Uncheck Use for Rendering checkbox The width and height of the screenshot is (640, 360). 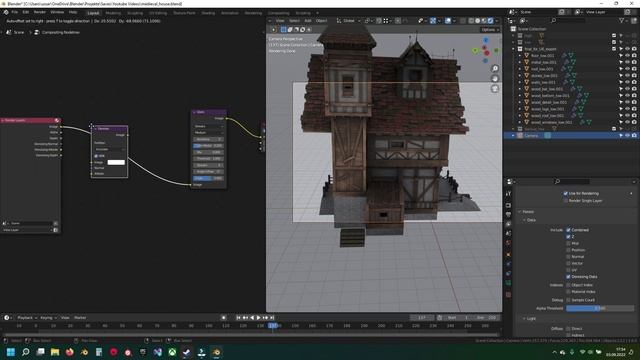565,193
